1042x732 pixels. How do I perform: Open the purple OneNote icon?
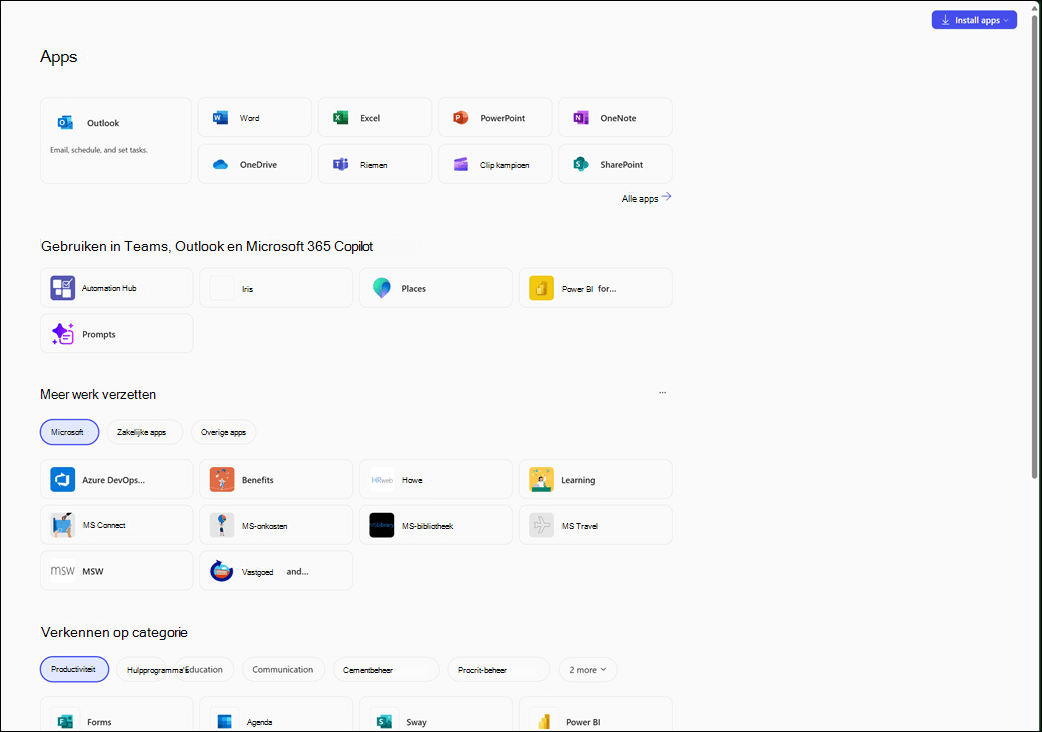point(581,118)
